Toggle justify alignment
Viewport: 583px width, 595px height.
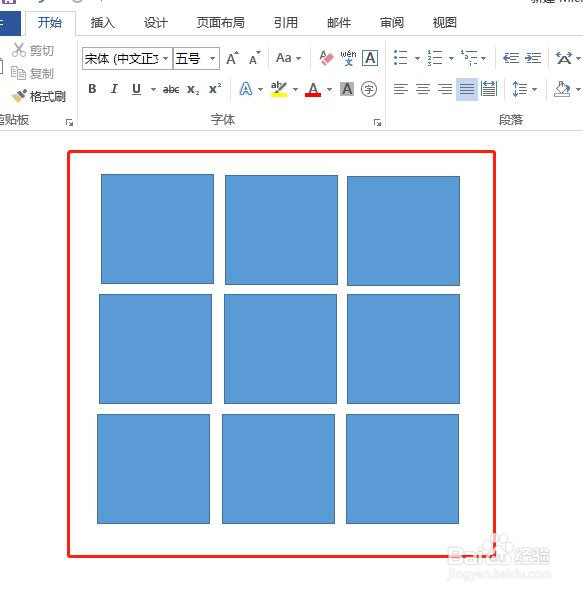point(467,89)
